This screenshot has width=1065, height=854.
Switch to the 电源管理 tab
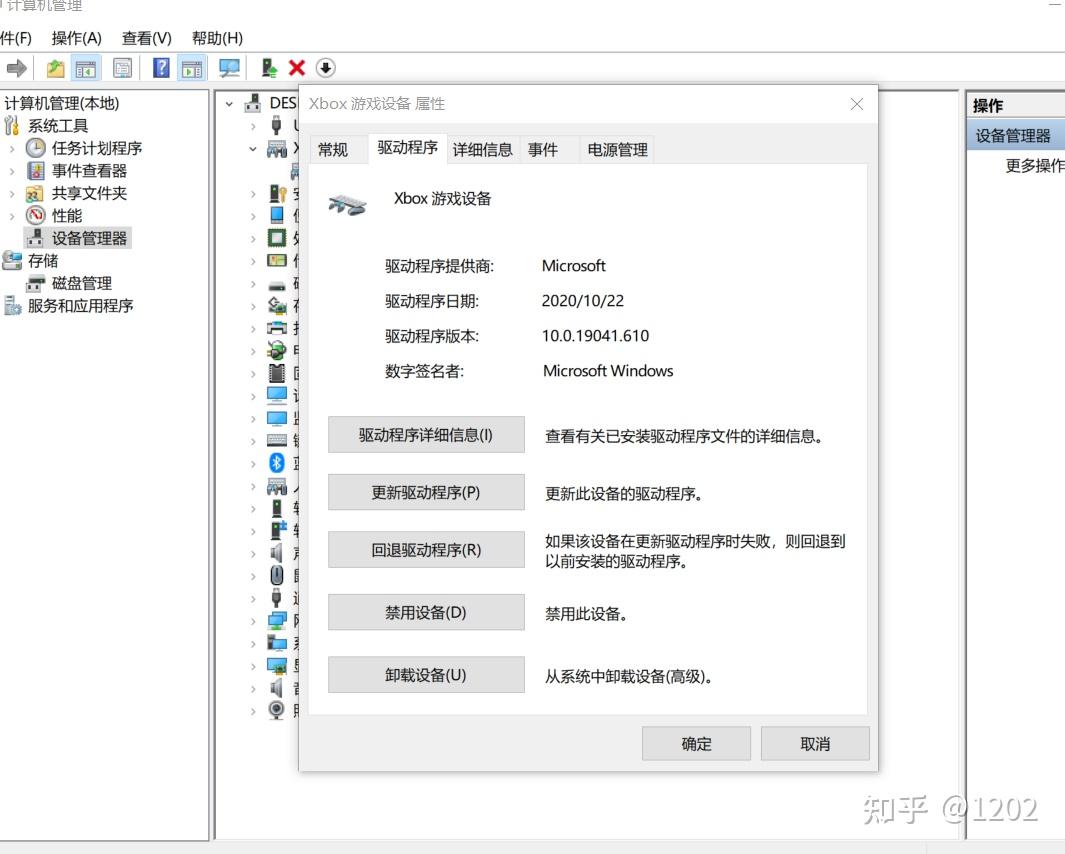coord(616,149)
